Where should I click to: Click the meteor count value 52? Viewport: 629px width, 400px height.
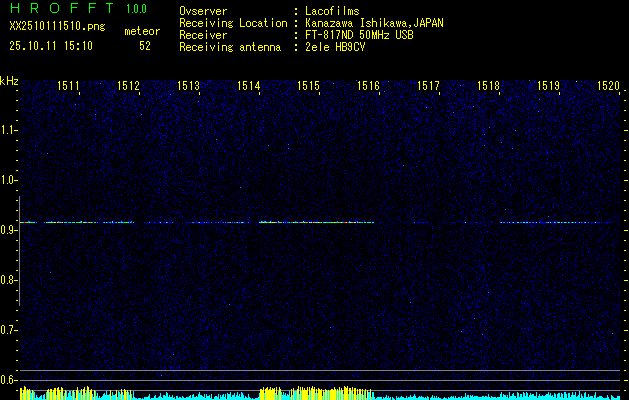click(145, 46)
